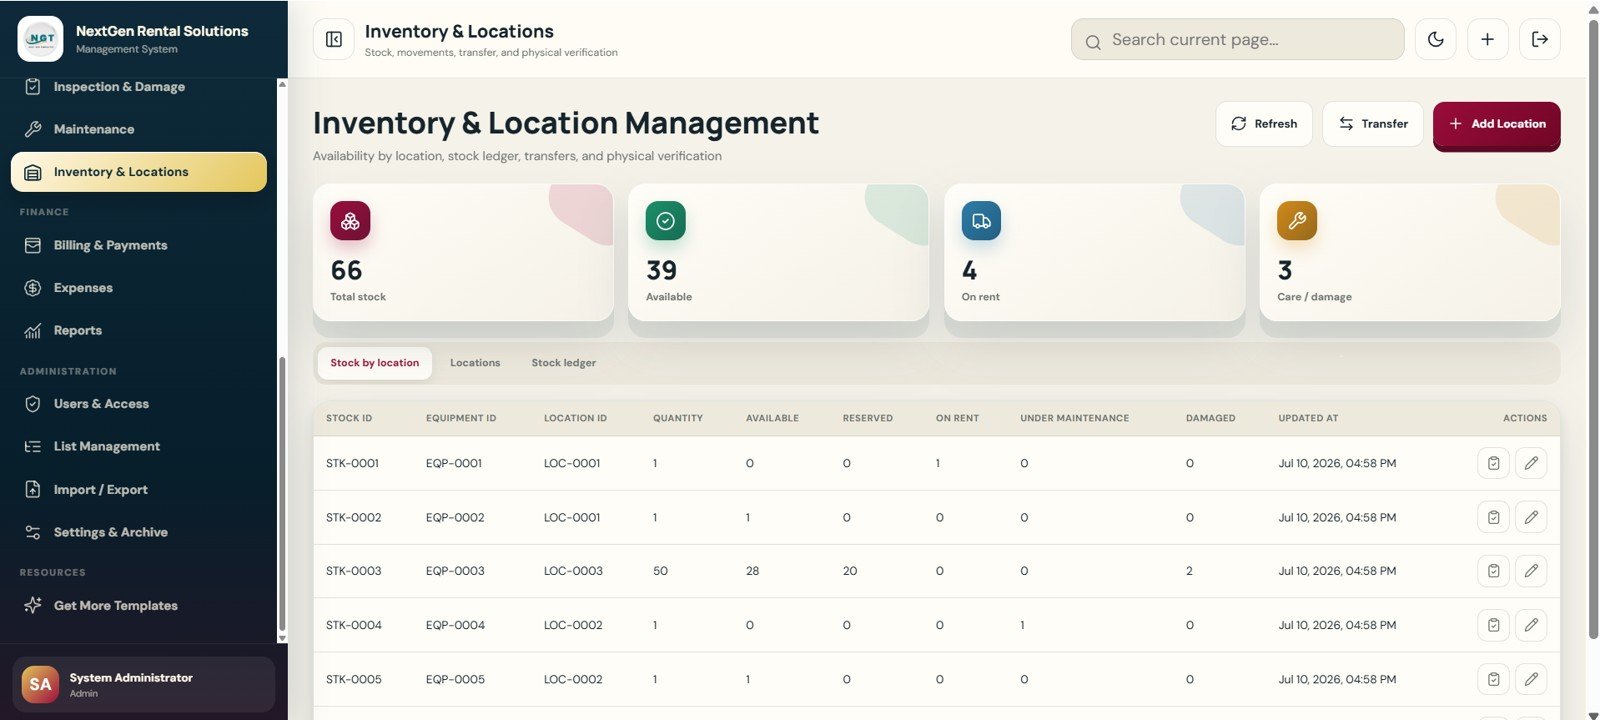Screen dimensions: 1600x720
Task: Click the On rent truck icon
Action: pos(981,221)
